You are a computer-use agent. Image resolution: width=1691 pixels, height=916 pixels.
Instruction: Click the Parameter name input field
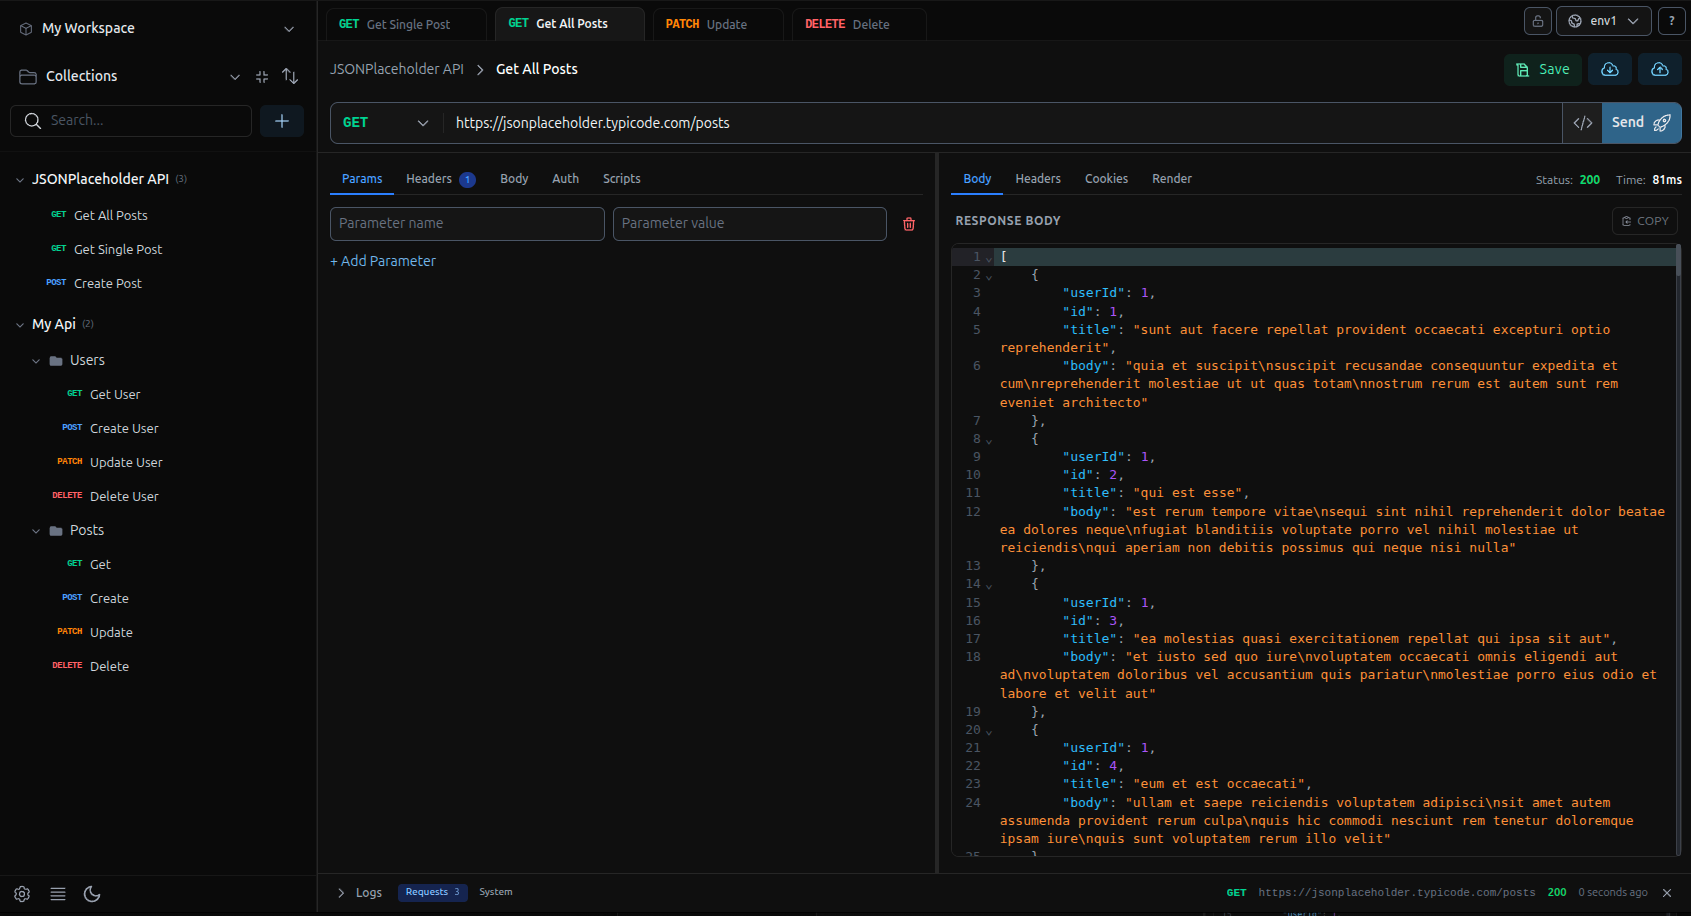(x=466, y=223)
